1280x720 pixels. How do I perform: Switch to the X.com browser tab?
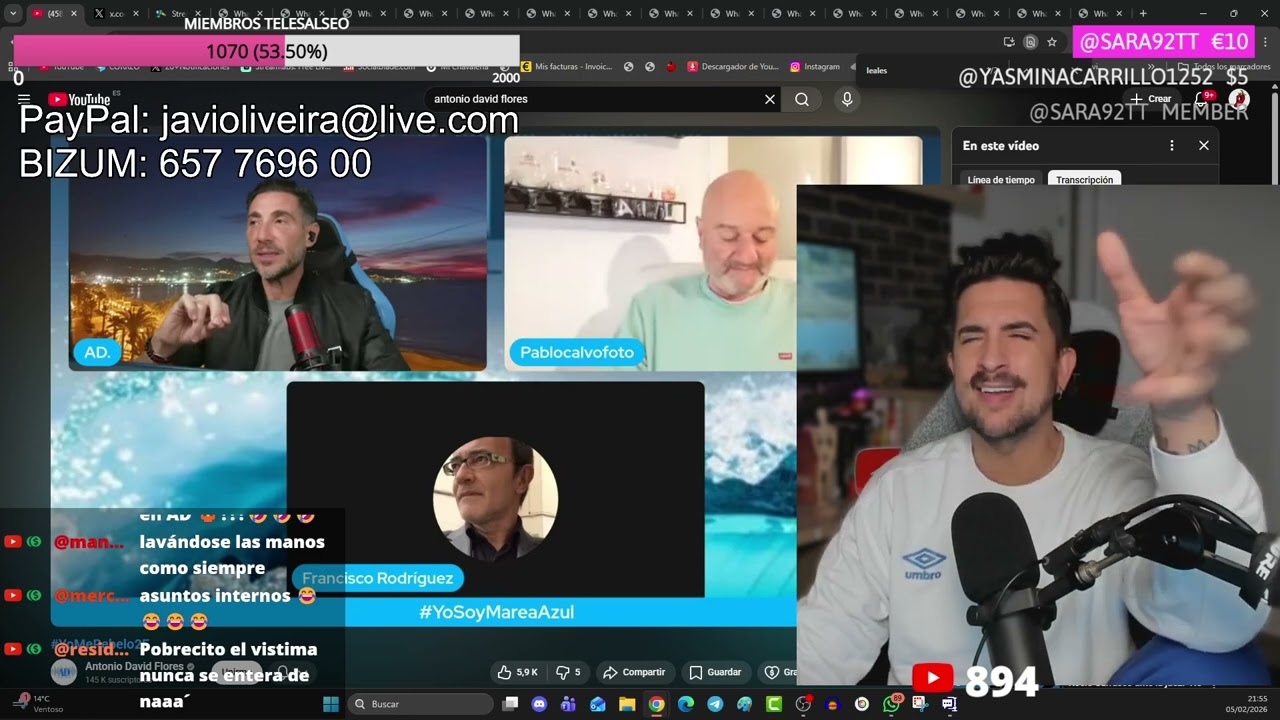[x=117, y=13]
